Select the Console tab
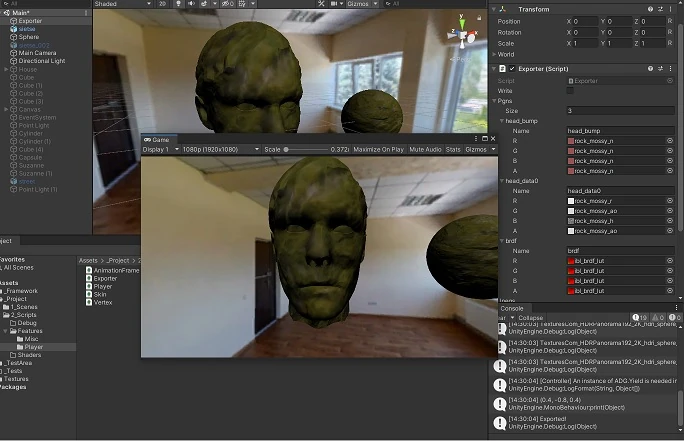 click(512, 308)
